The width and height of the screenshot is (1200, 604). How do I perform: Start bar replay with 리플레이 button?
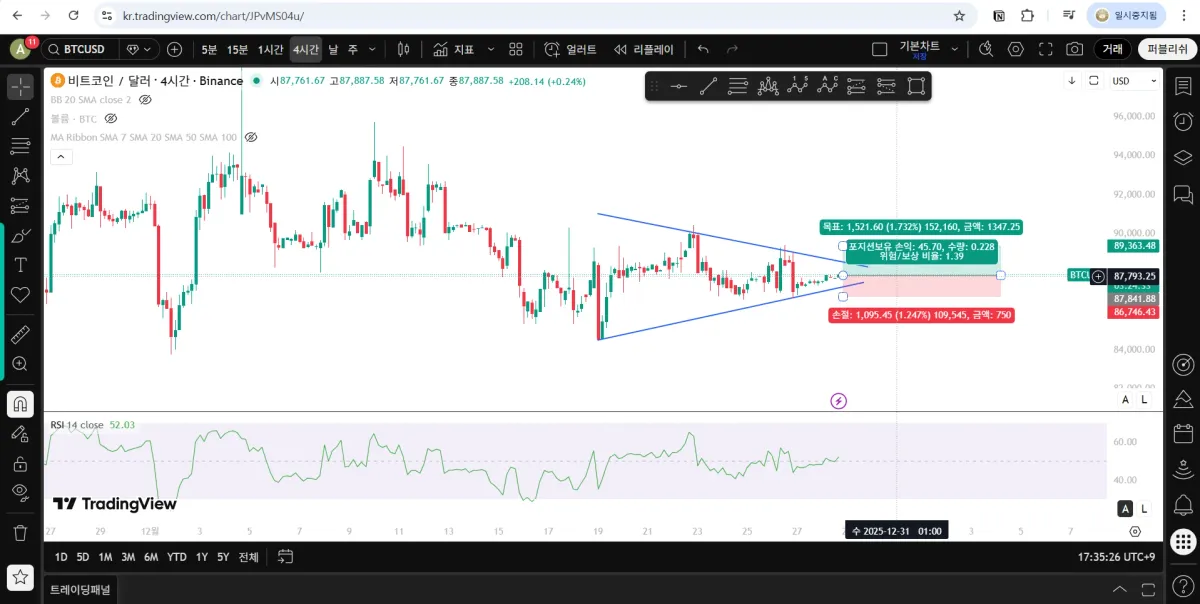pyautogui.click(x=644, y=49)
